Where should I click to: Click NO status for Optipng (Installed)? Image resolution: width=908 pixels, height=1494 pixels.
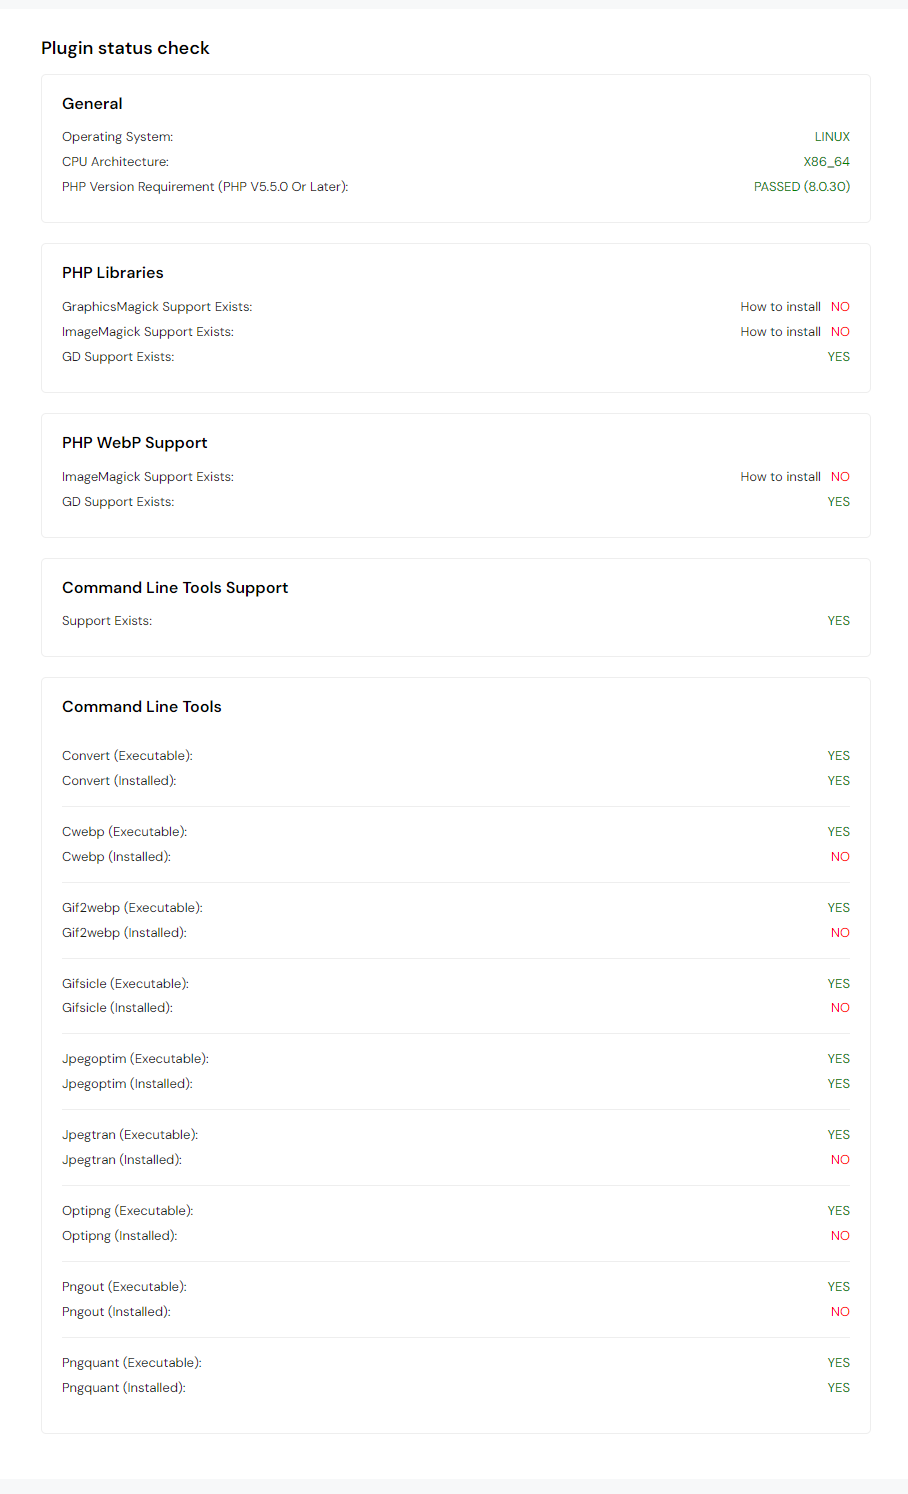(840, 1236)
